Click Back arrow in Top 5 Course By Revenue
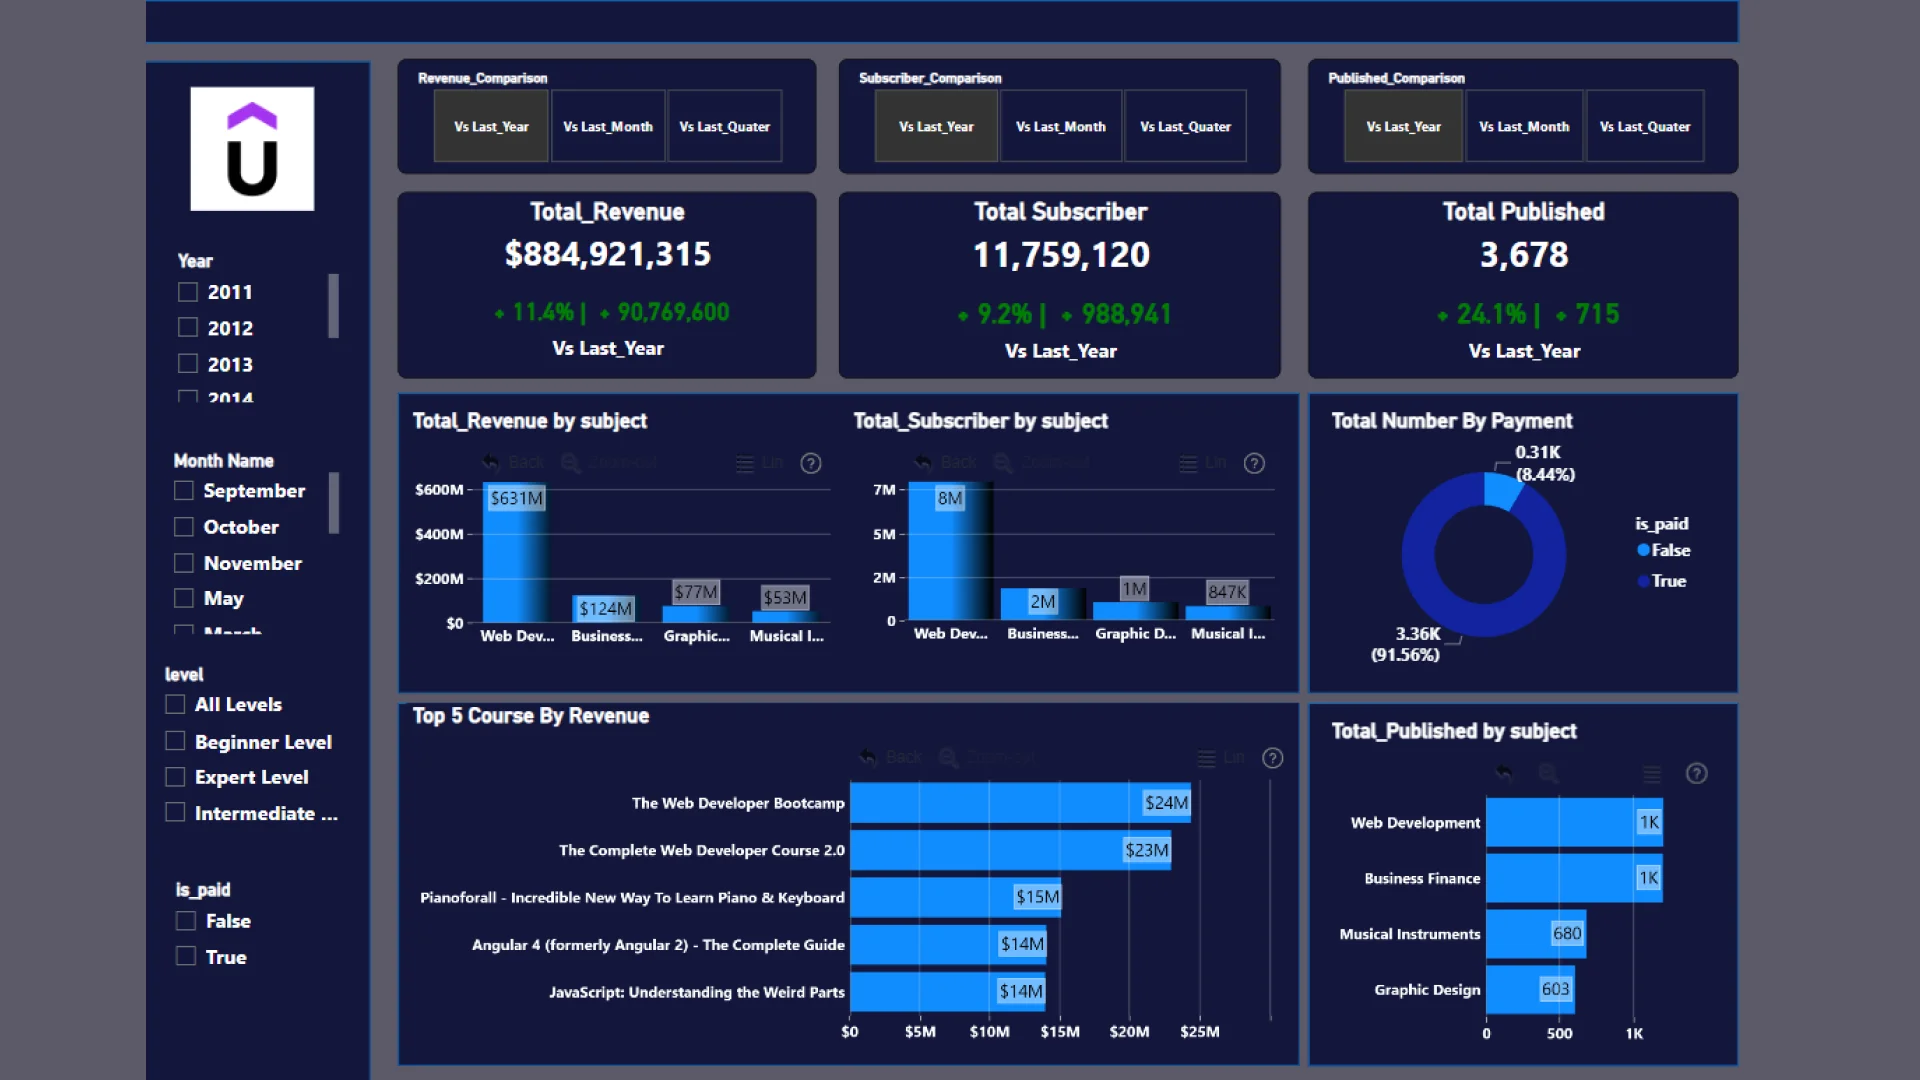 (868, 757)
